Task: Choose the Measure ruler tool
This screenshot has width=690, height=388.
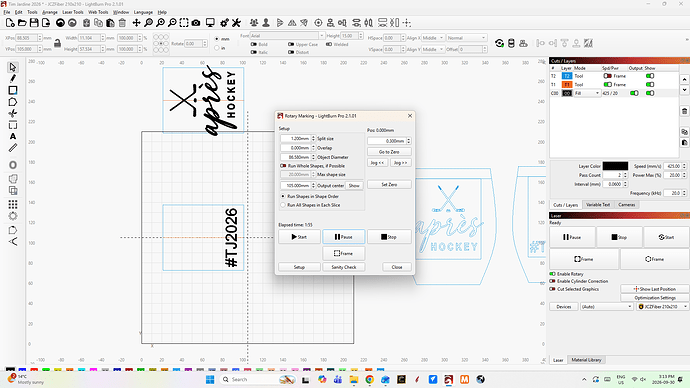Action: point(13,148)
